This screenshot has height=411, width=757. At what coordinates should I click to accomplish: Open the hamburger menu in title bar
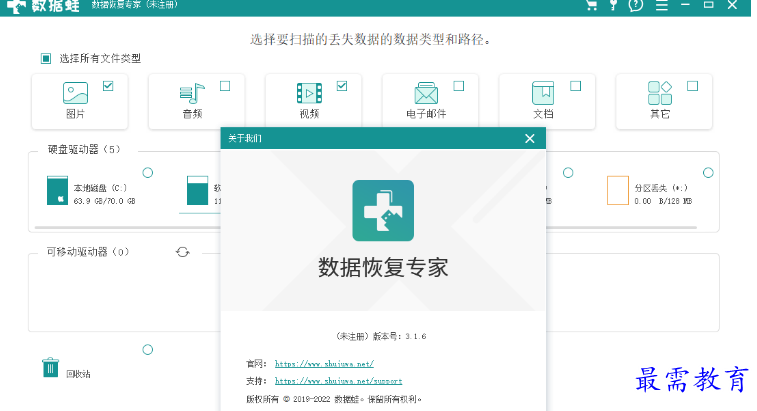(x=661, y=5)
